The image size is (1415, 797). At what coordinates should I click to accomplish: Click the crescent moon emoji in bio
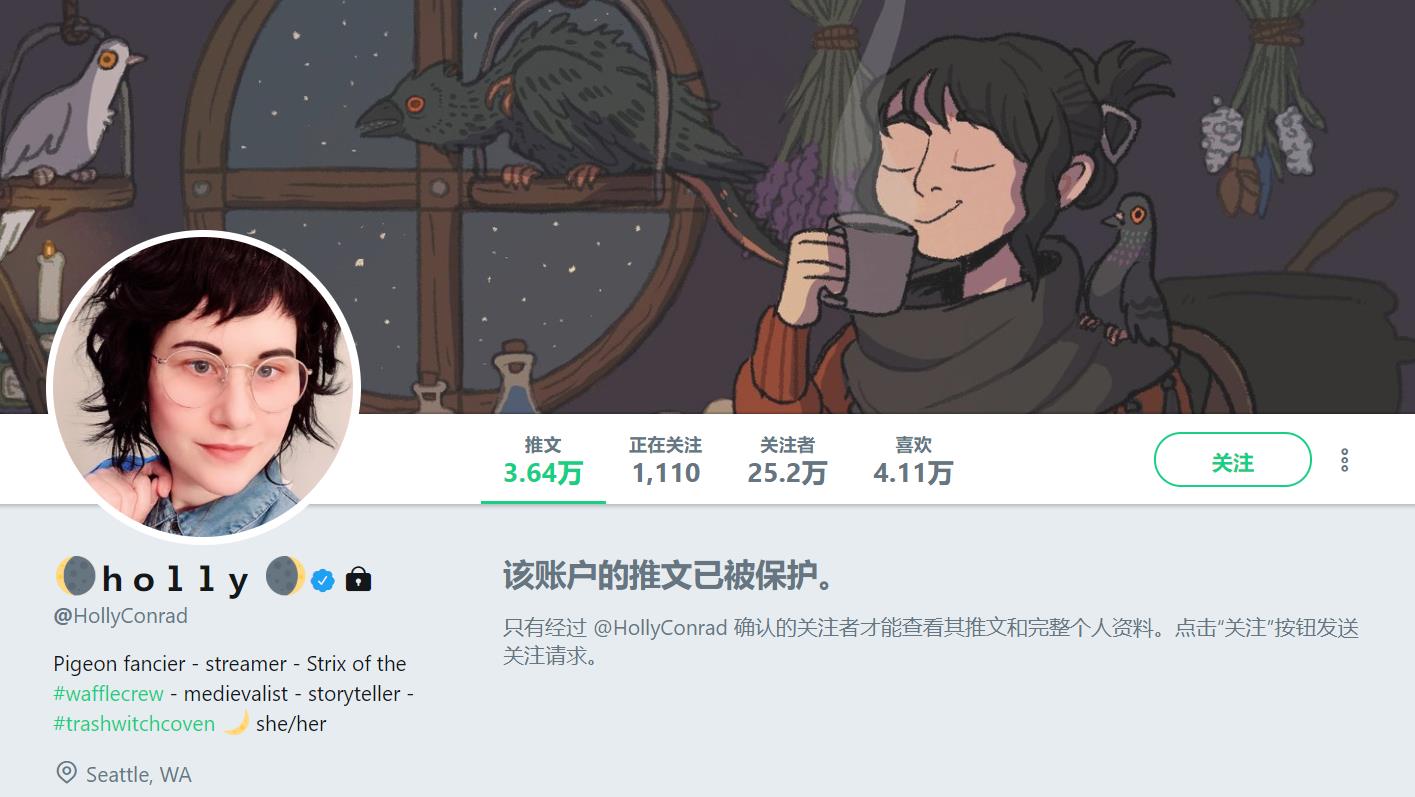[x=236, y=723]
